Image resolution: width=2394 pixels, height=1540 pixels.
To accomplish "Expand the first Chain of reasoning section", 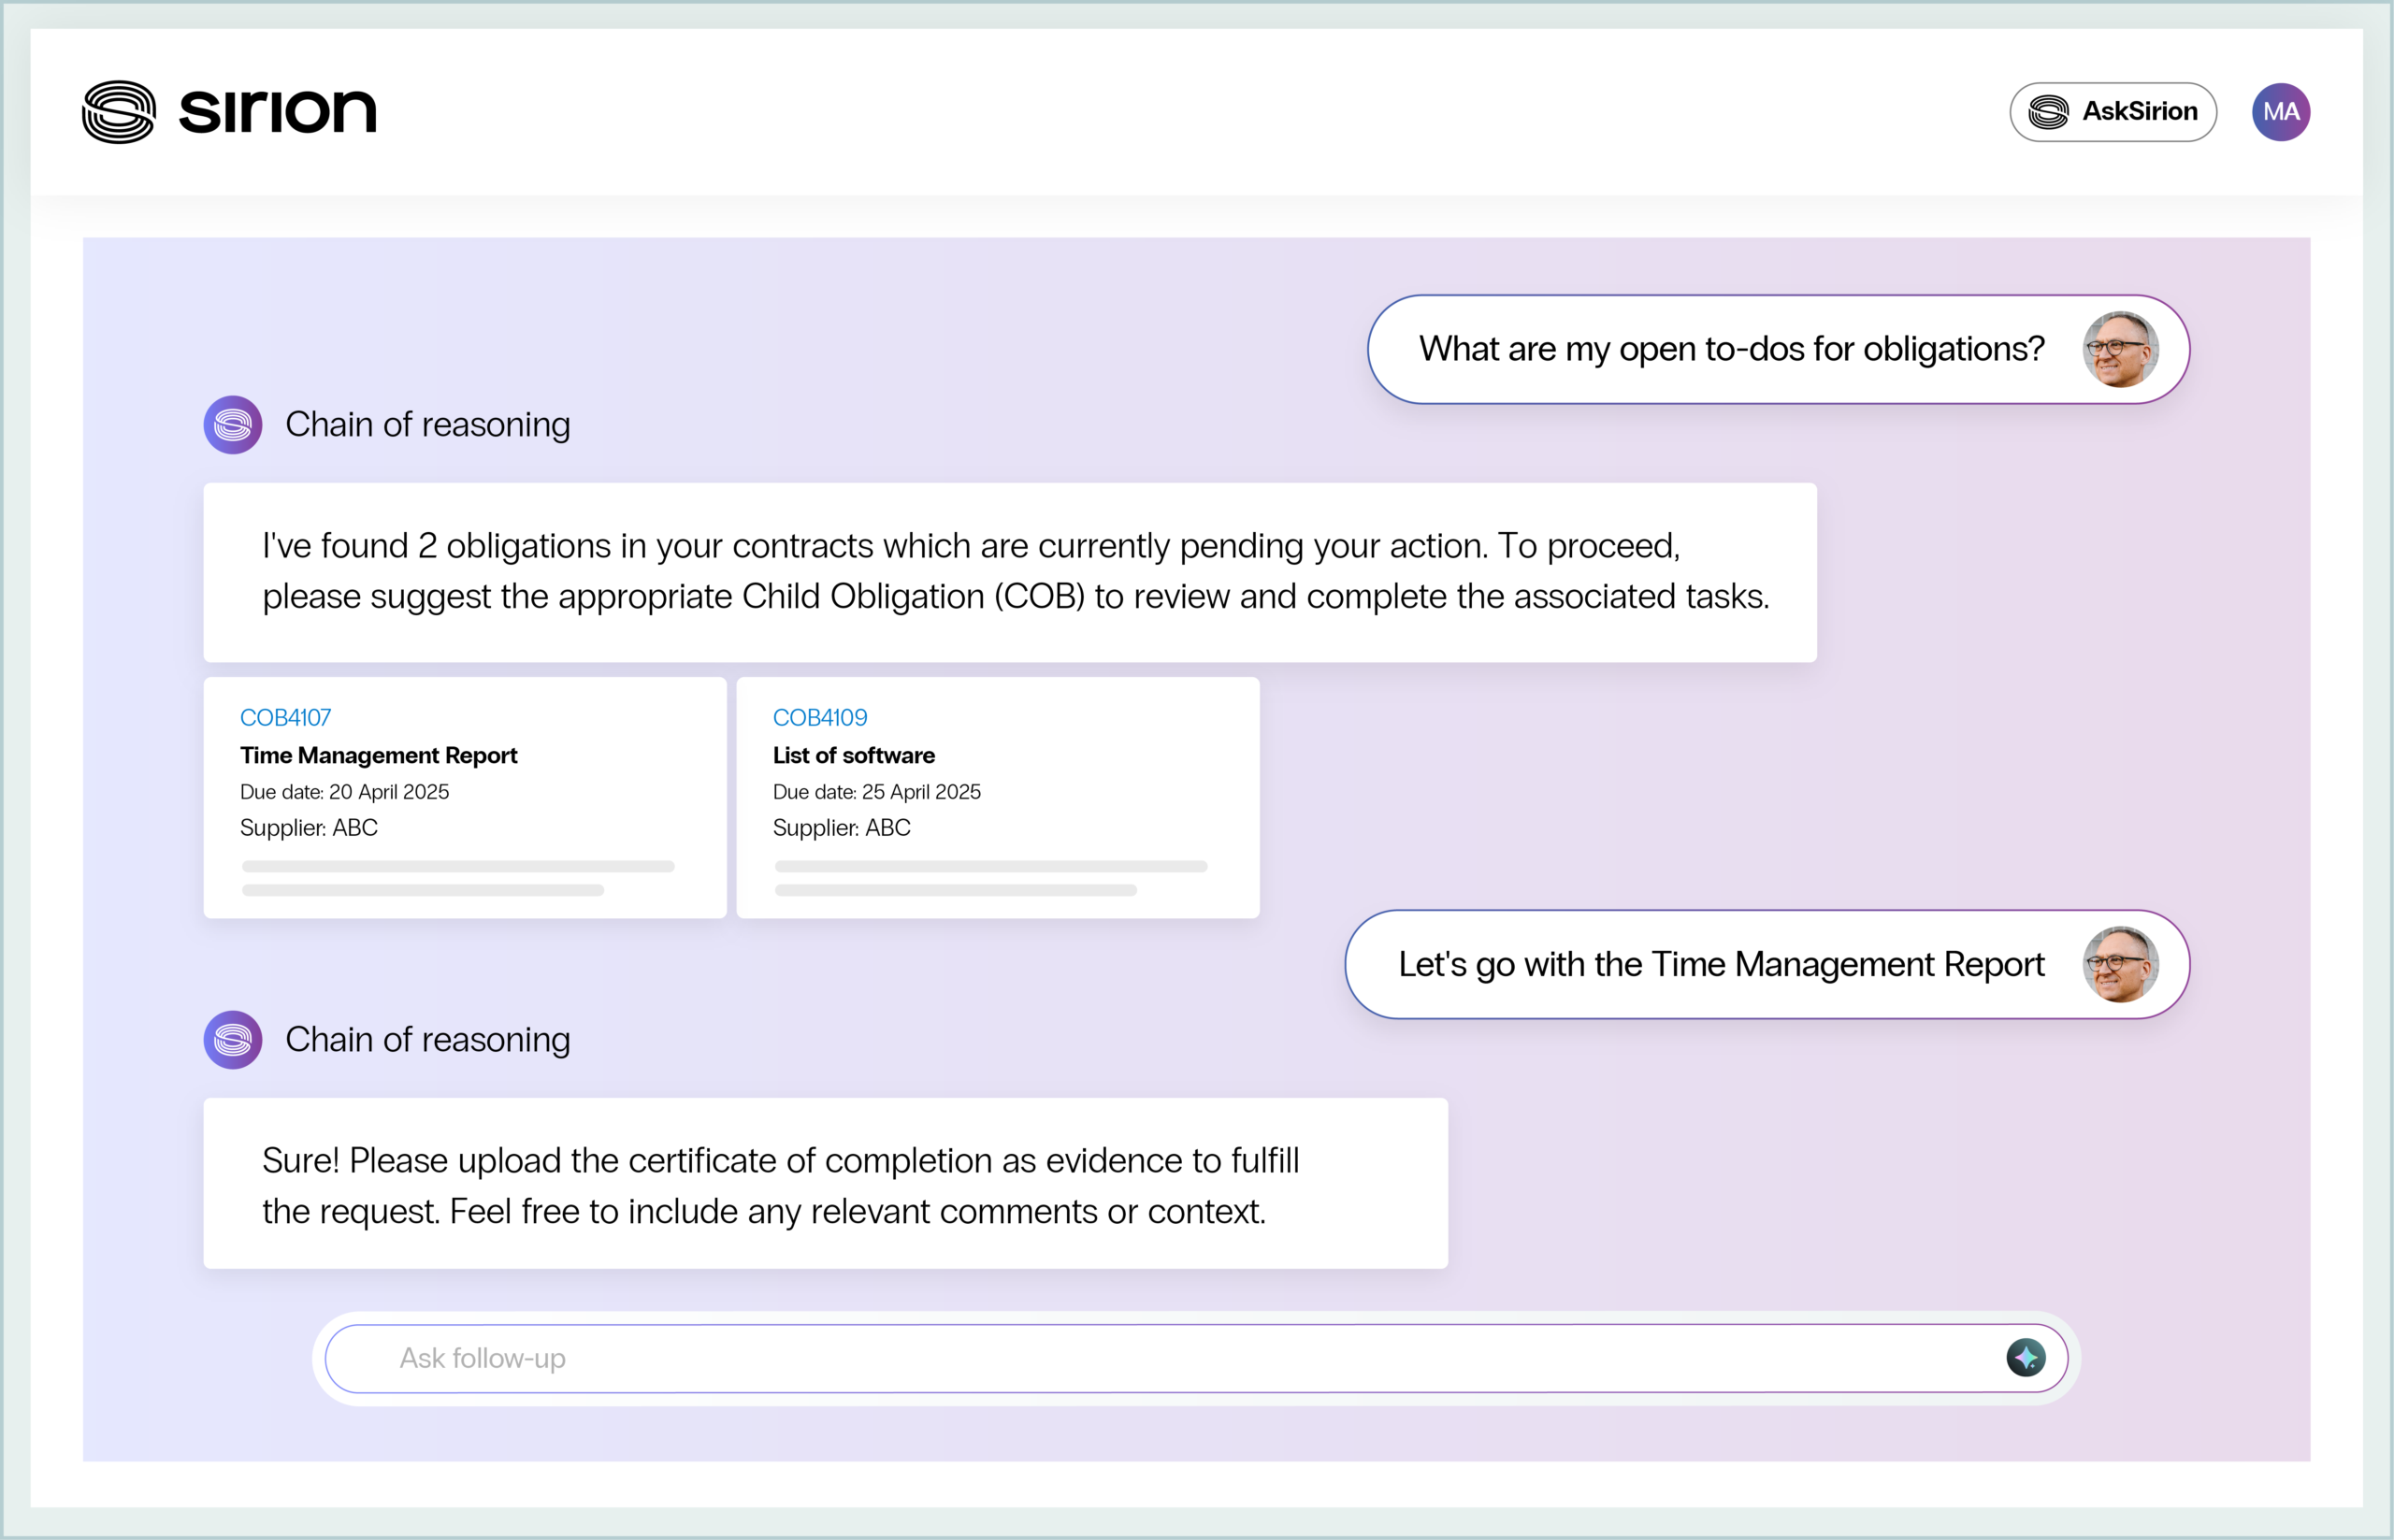I will pos(428,424).
